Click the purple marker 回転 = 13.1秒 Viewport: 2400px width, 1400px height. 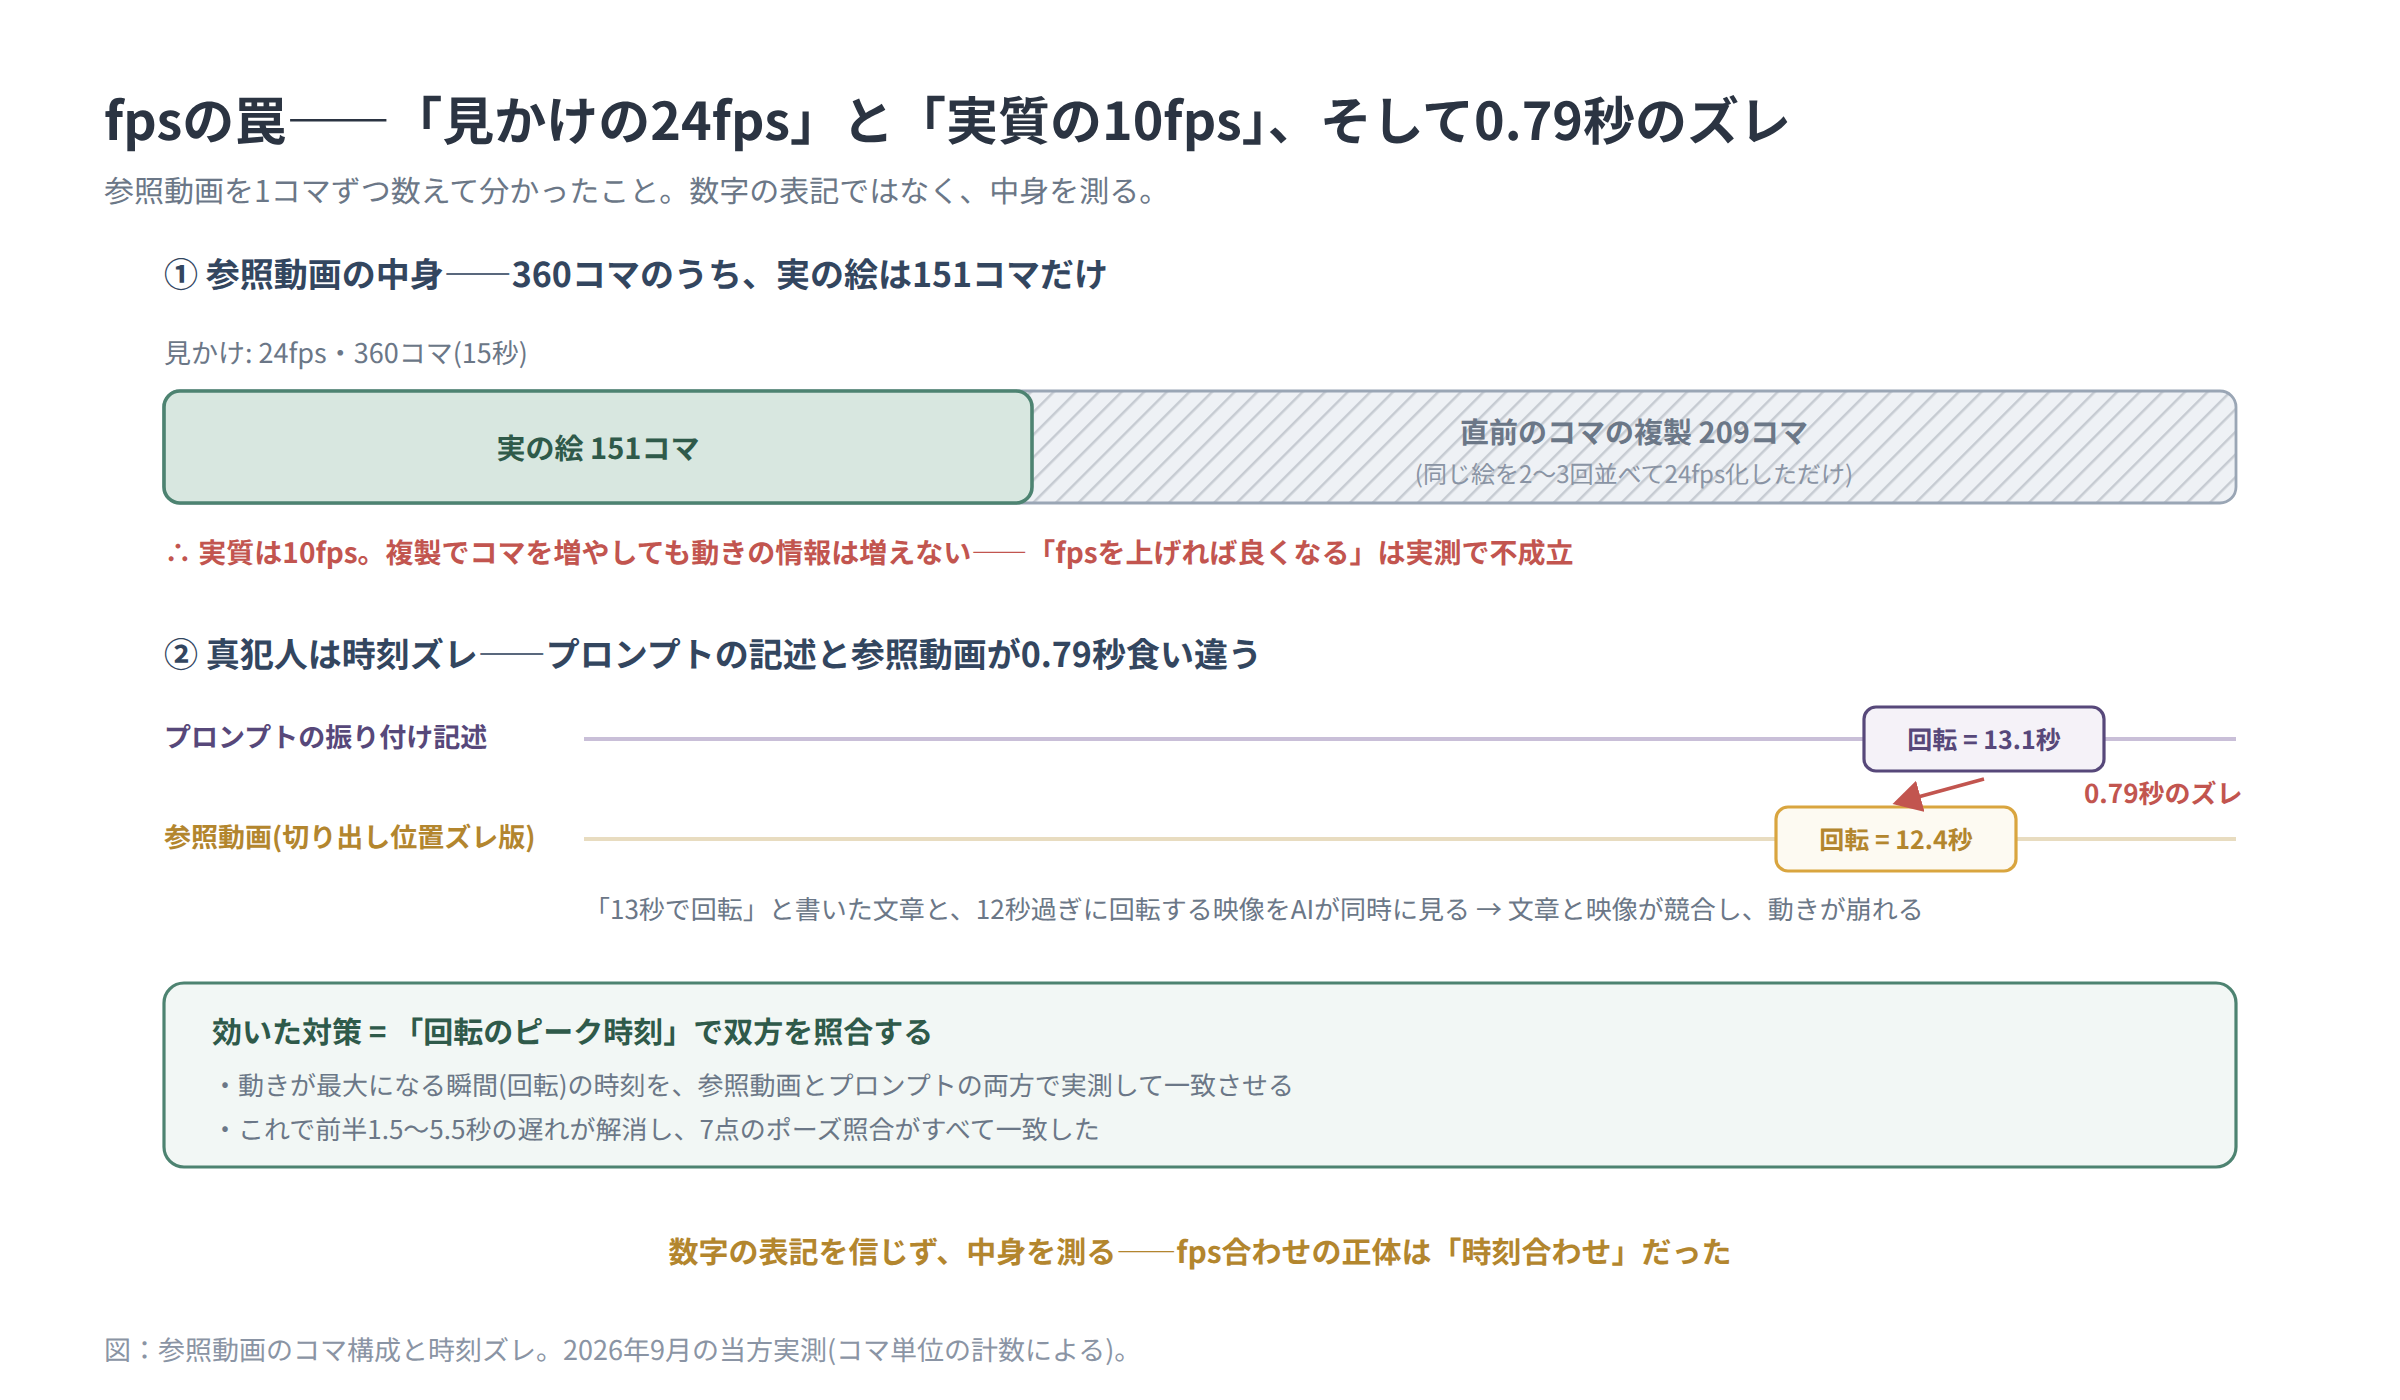click(1984, 739)
